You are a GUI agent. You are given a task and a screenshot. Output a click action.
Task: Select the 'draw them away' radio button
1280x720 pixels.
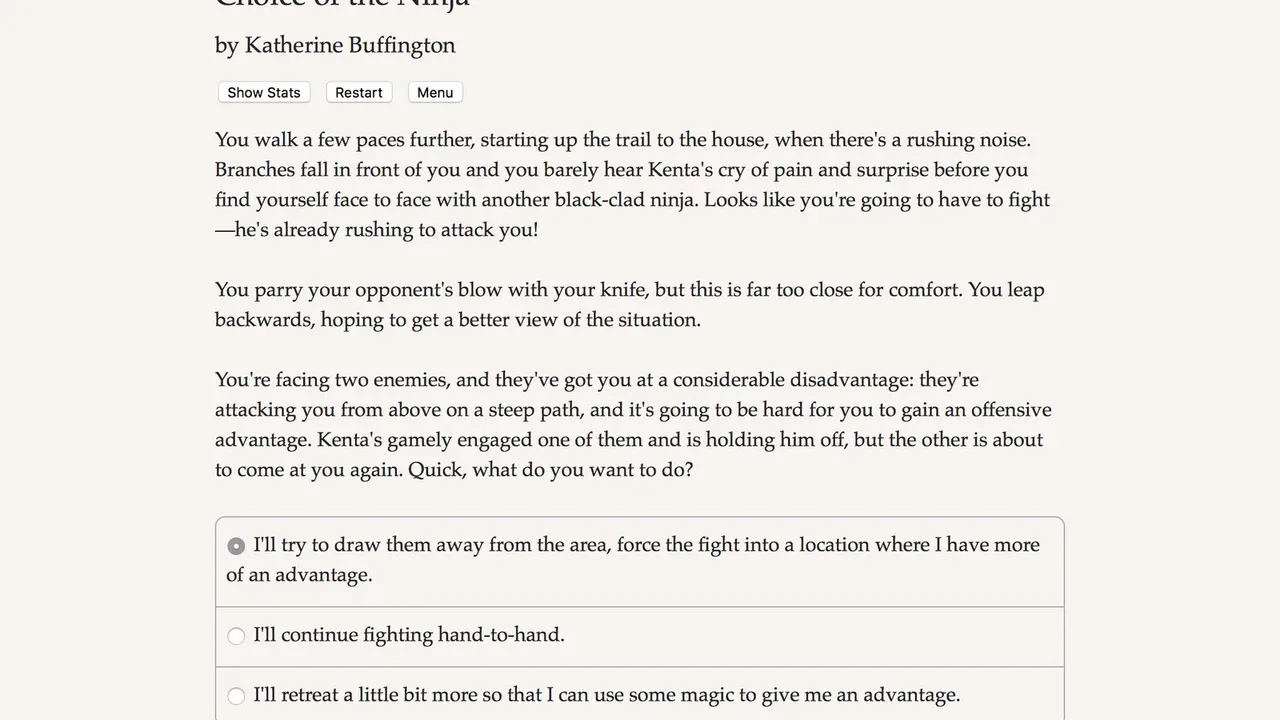tap(236, 546)
